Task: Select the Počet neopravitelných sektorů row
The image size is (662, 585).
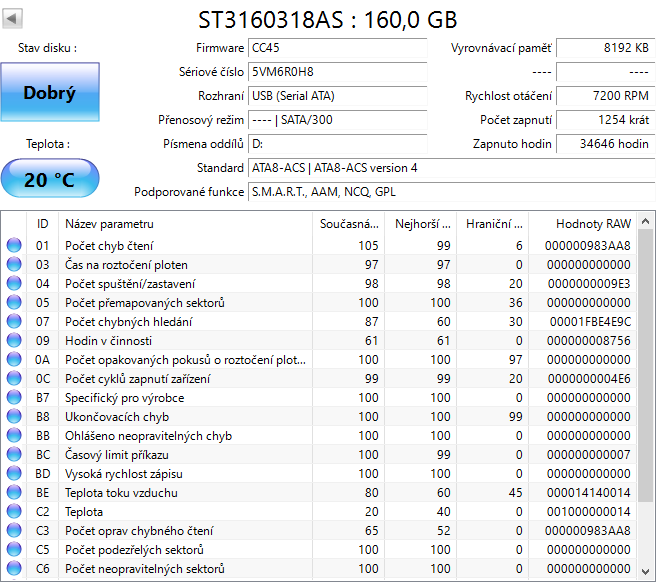Action: 319,568
